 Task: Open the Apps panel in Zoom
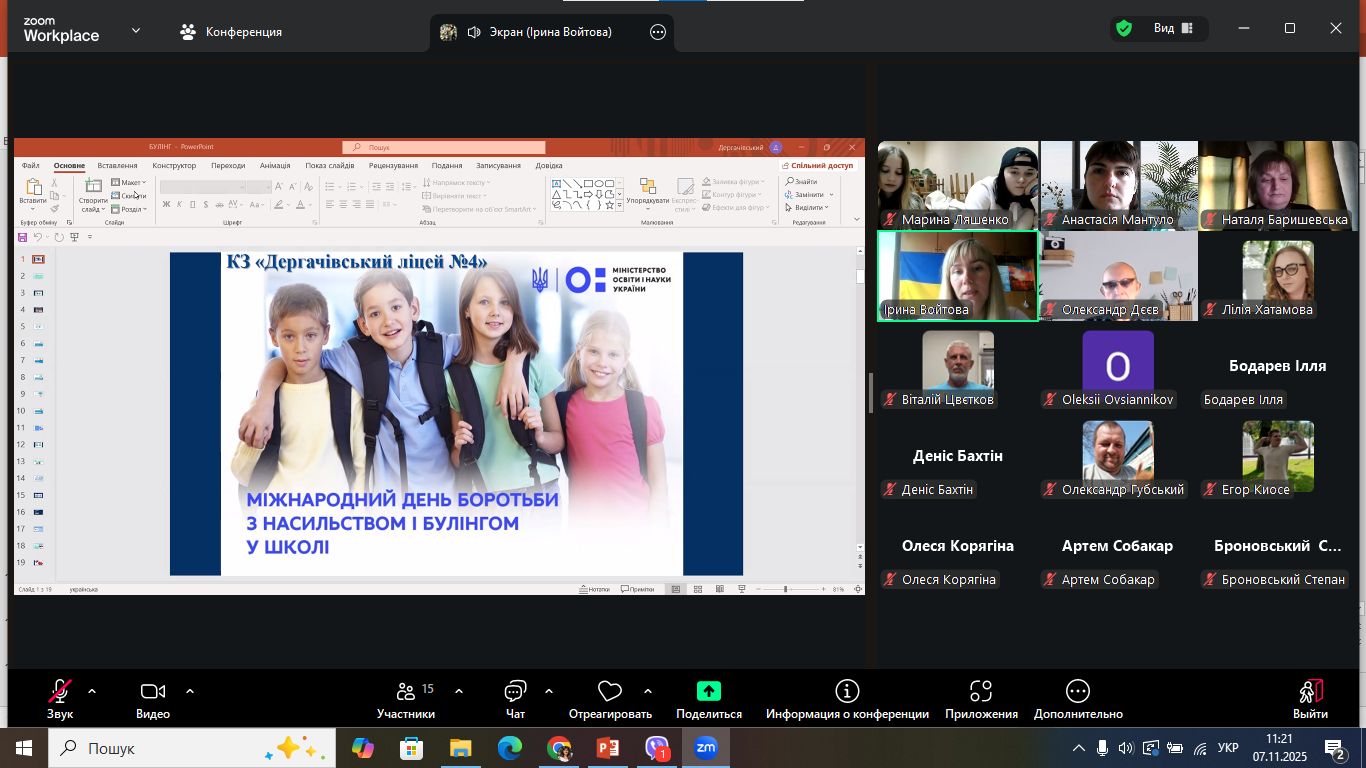point(981,692)
